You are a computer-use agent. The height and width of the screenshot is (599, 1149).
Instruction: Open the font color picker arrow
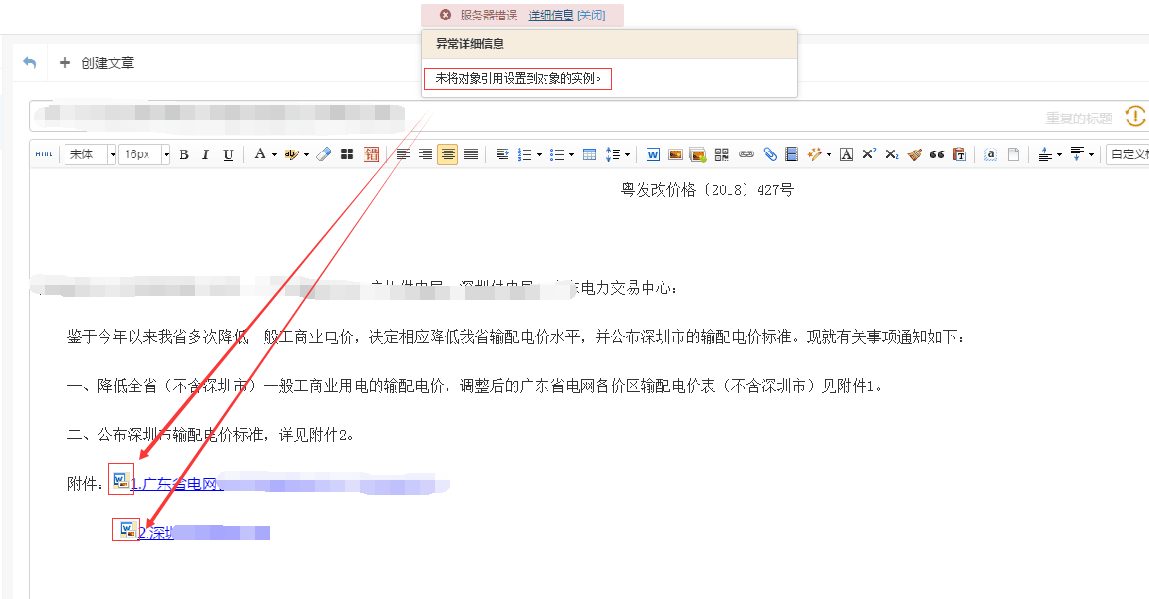pos(274,155)
